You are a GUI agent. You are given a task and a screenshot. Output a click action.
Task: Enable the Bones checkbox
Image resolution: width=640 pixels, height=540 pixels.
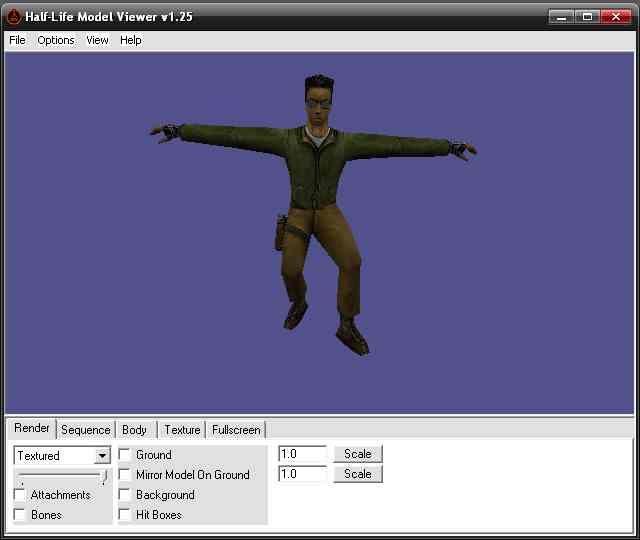(19, 514)
